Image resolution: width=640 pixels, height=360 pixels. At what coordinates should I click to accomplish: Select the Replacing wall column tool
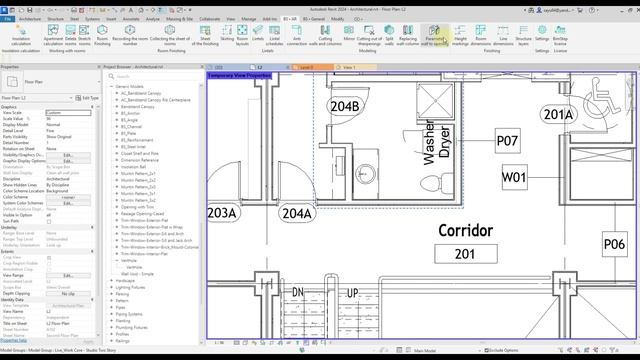coord(408,35)
